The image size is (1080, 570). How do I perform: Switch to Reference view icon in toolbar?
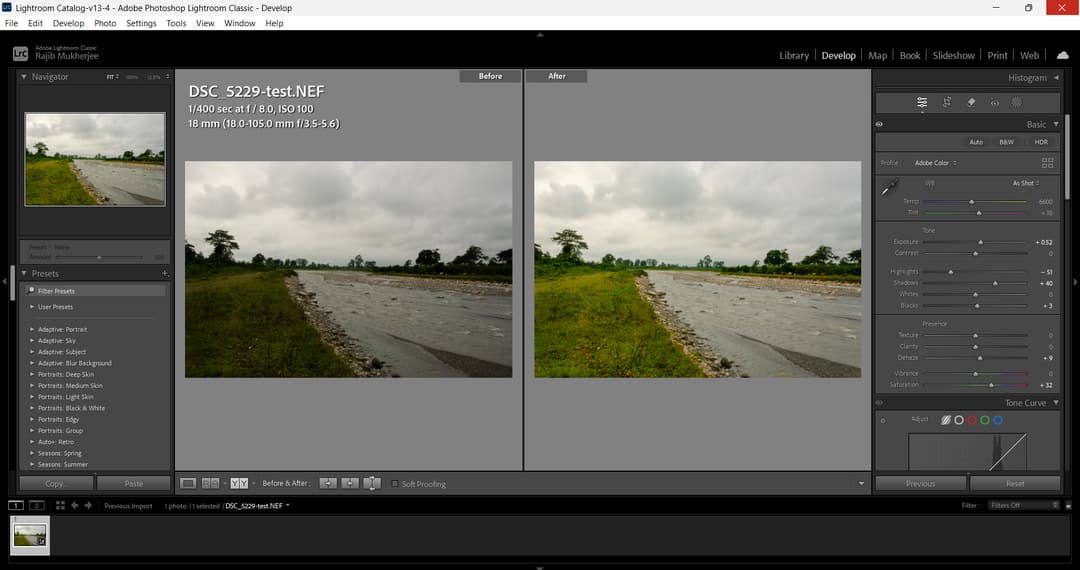(211, 483)
